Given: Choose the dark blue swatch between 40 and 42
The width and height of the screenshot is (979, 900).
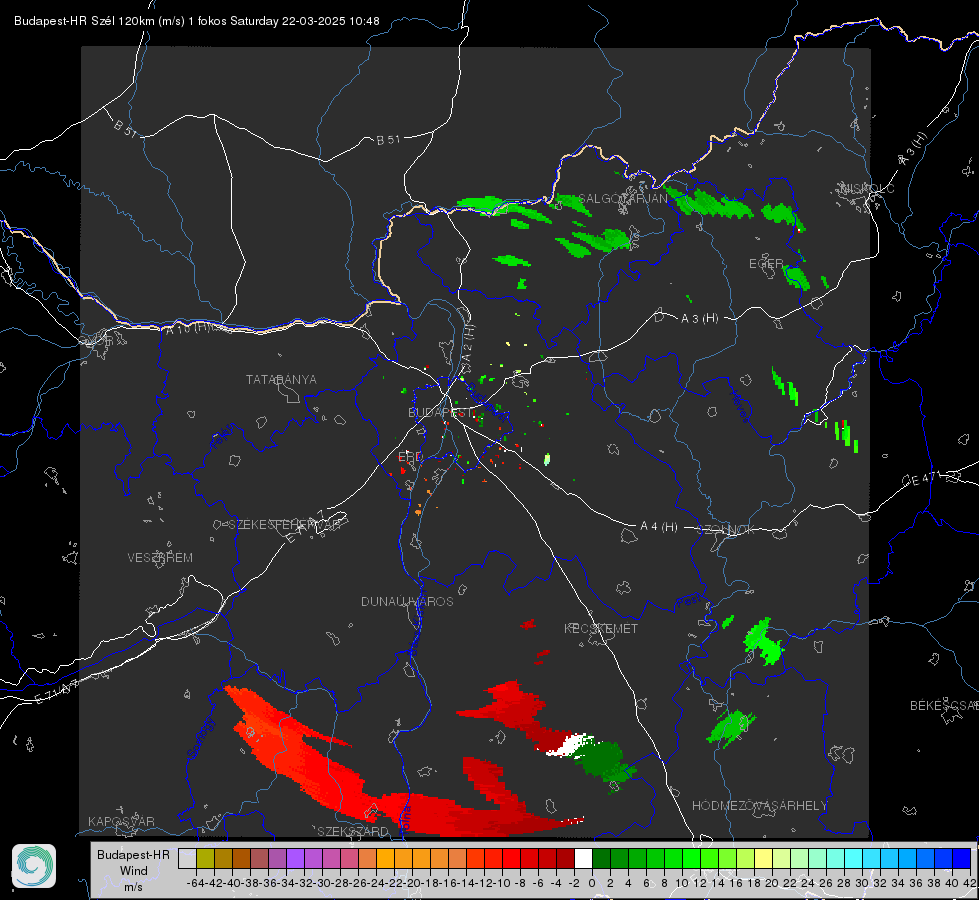Looking at the screenshot, I should click(x=961, y=858).
